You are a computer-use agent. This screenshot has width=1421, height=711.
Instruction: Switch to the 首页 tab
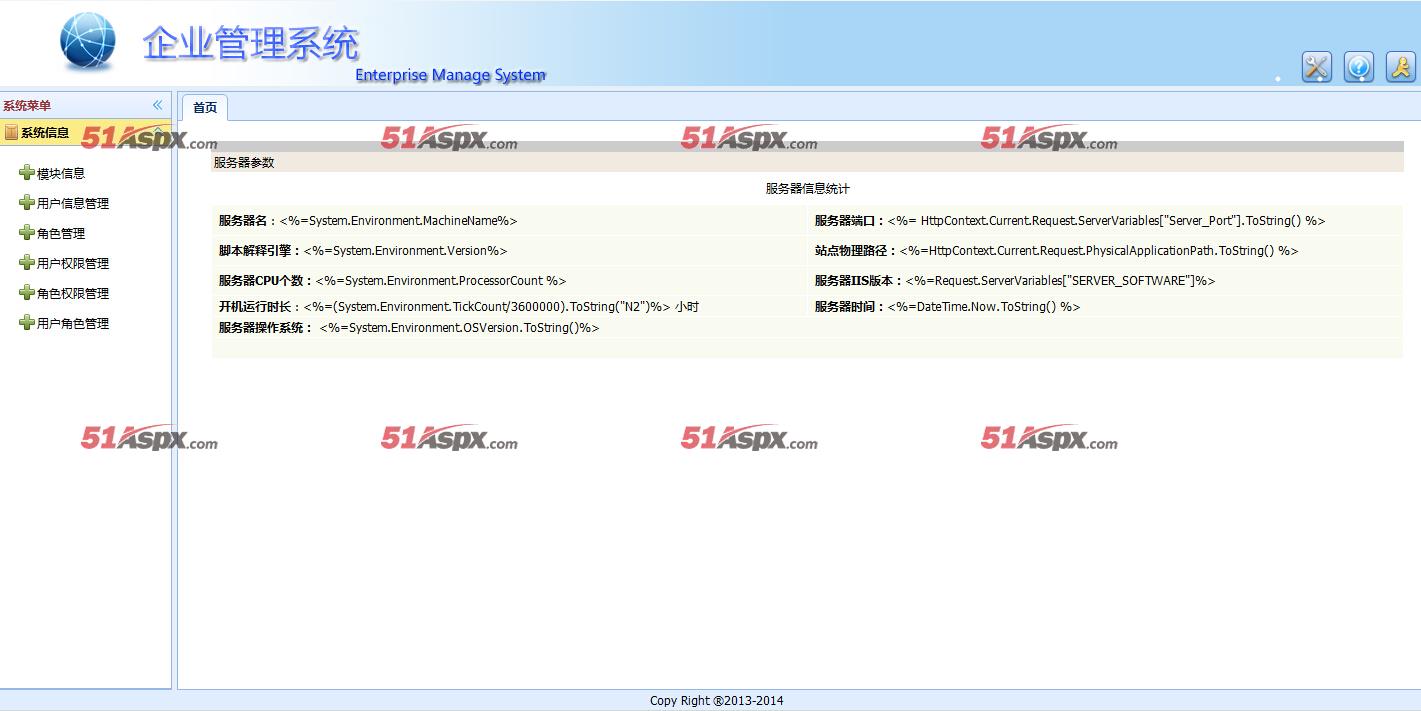(205, 107)
